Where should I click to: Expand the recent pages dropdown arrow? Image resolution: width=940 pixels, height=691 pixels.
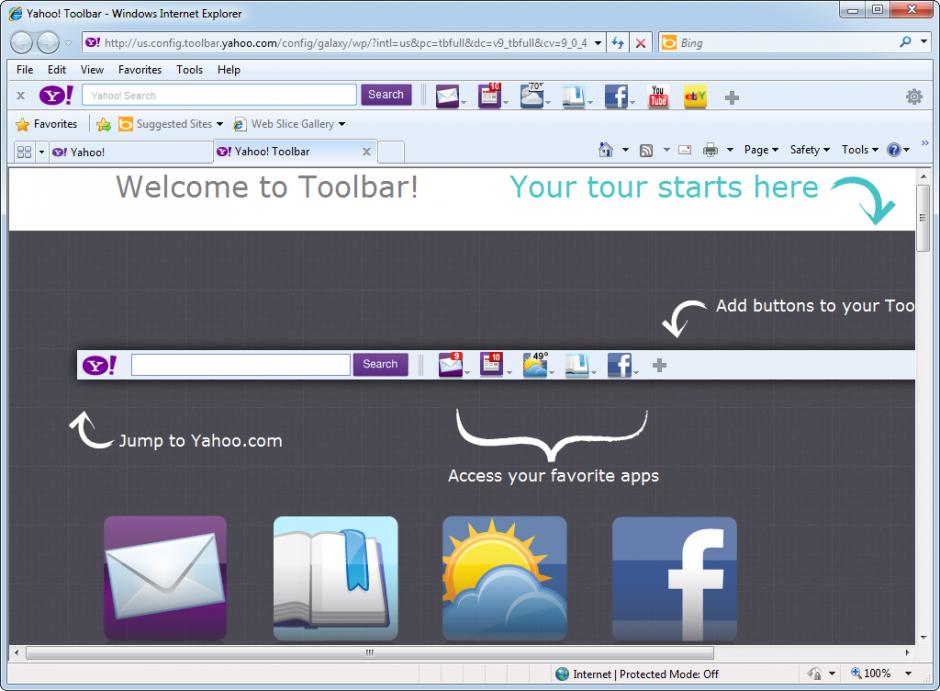coord(68,43)
